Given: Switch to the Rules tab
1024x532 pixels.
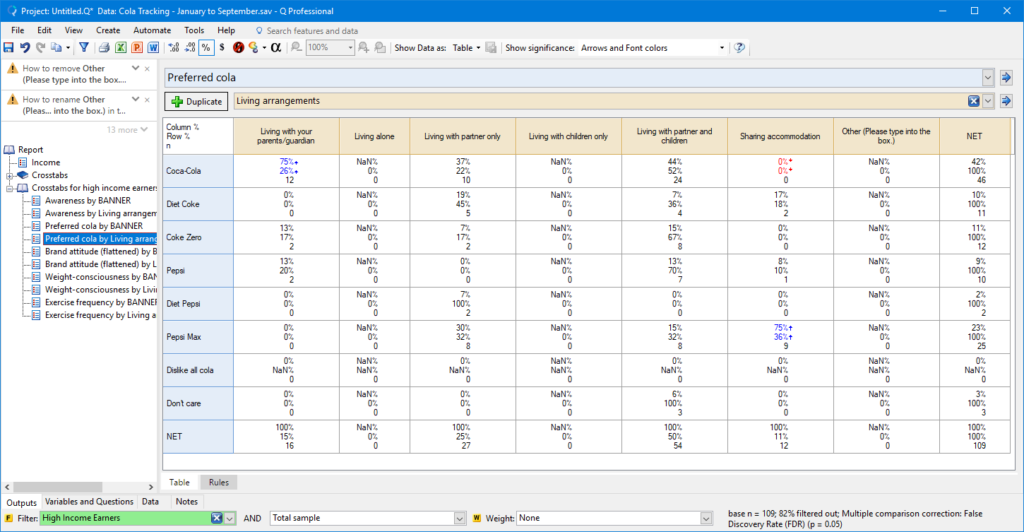Looking at the screenshot, I should [219, 482].
